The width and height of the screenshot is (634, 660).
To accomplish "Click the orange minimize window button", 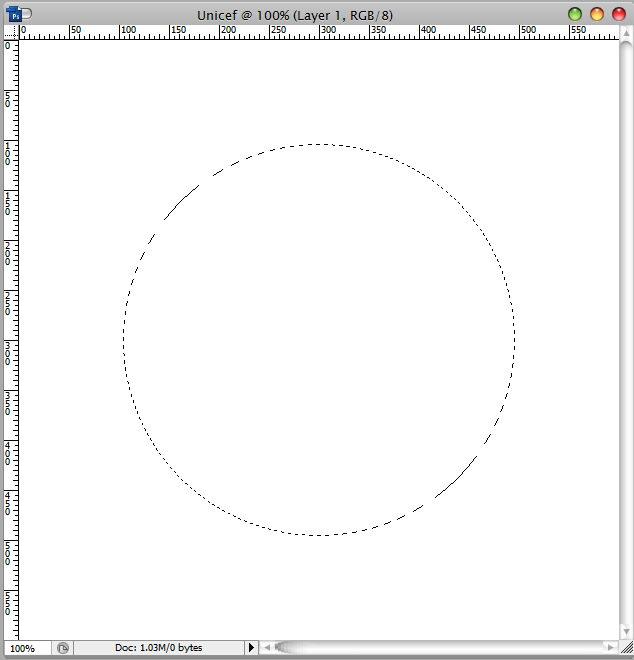I will coord(597,14).
